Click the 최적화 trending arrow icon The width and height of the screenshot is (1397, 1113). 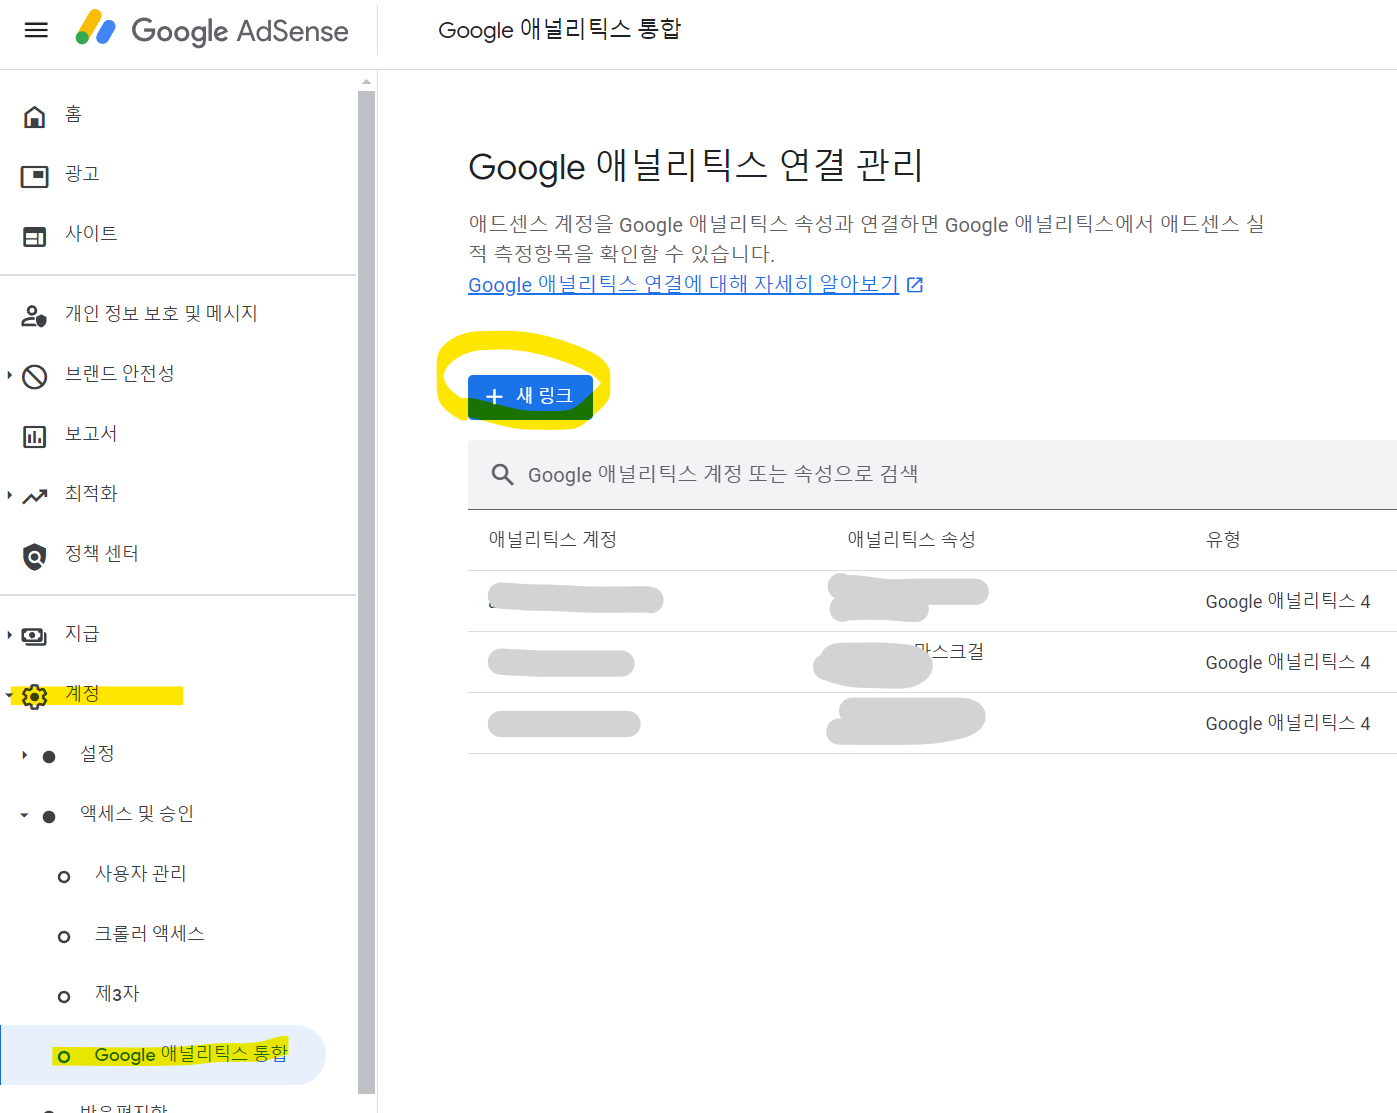pos(34,497)
